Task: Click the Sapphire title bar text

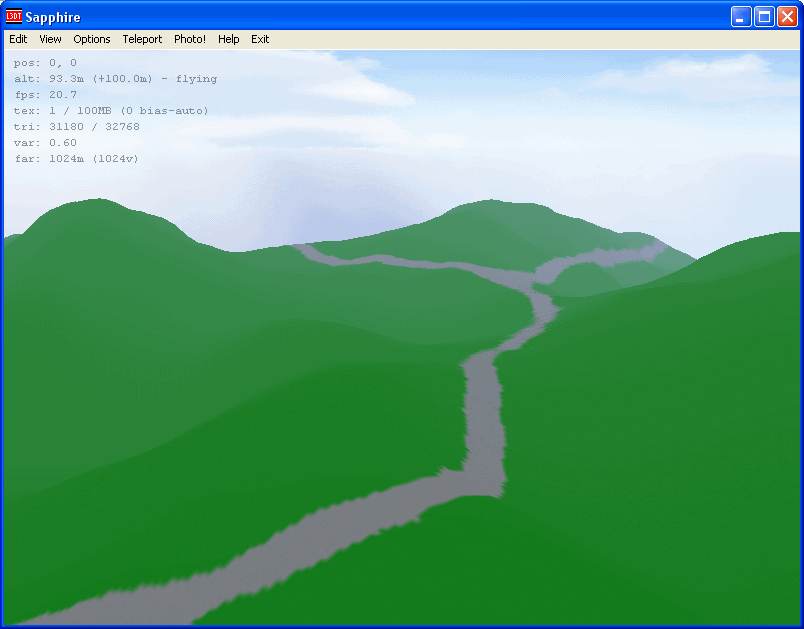Action: [53, 17]
